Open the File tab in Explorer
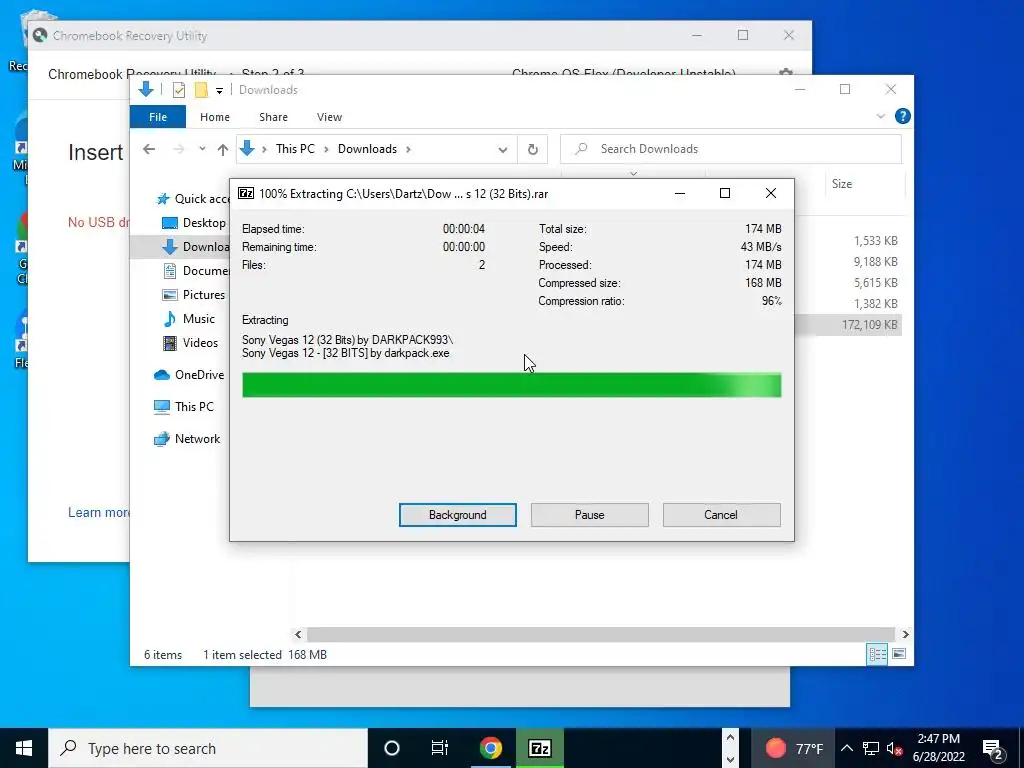The image size is (1024, 768). click(157, 117)
